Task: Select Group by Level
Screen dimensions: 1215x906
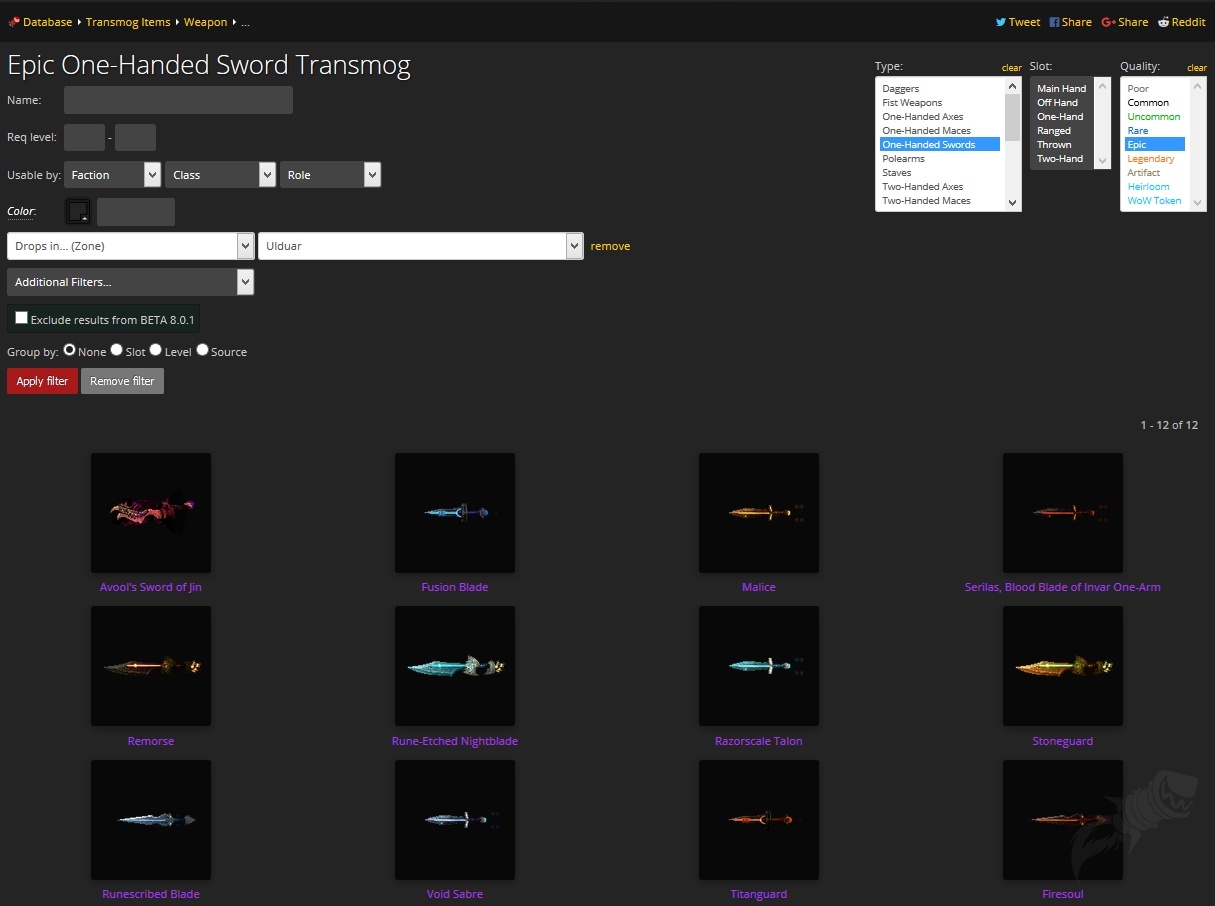Action: coord(156,350)
